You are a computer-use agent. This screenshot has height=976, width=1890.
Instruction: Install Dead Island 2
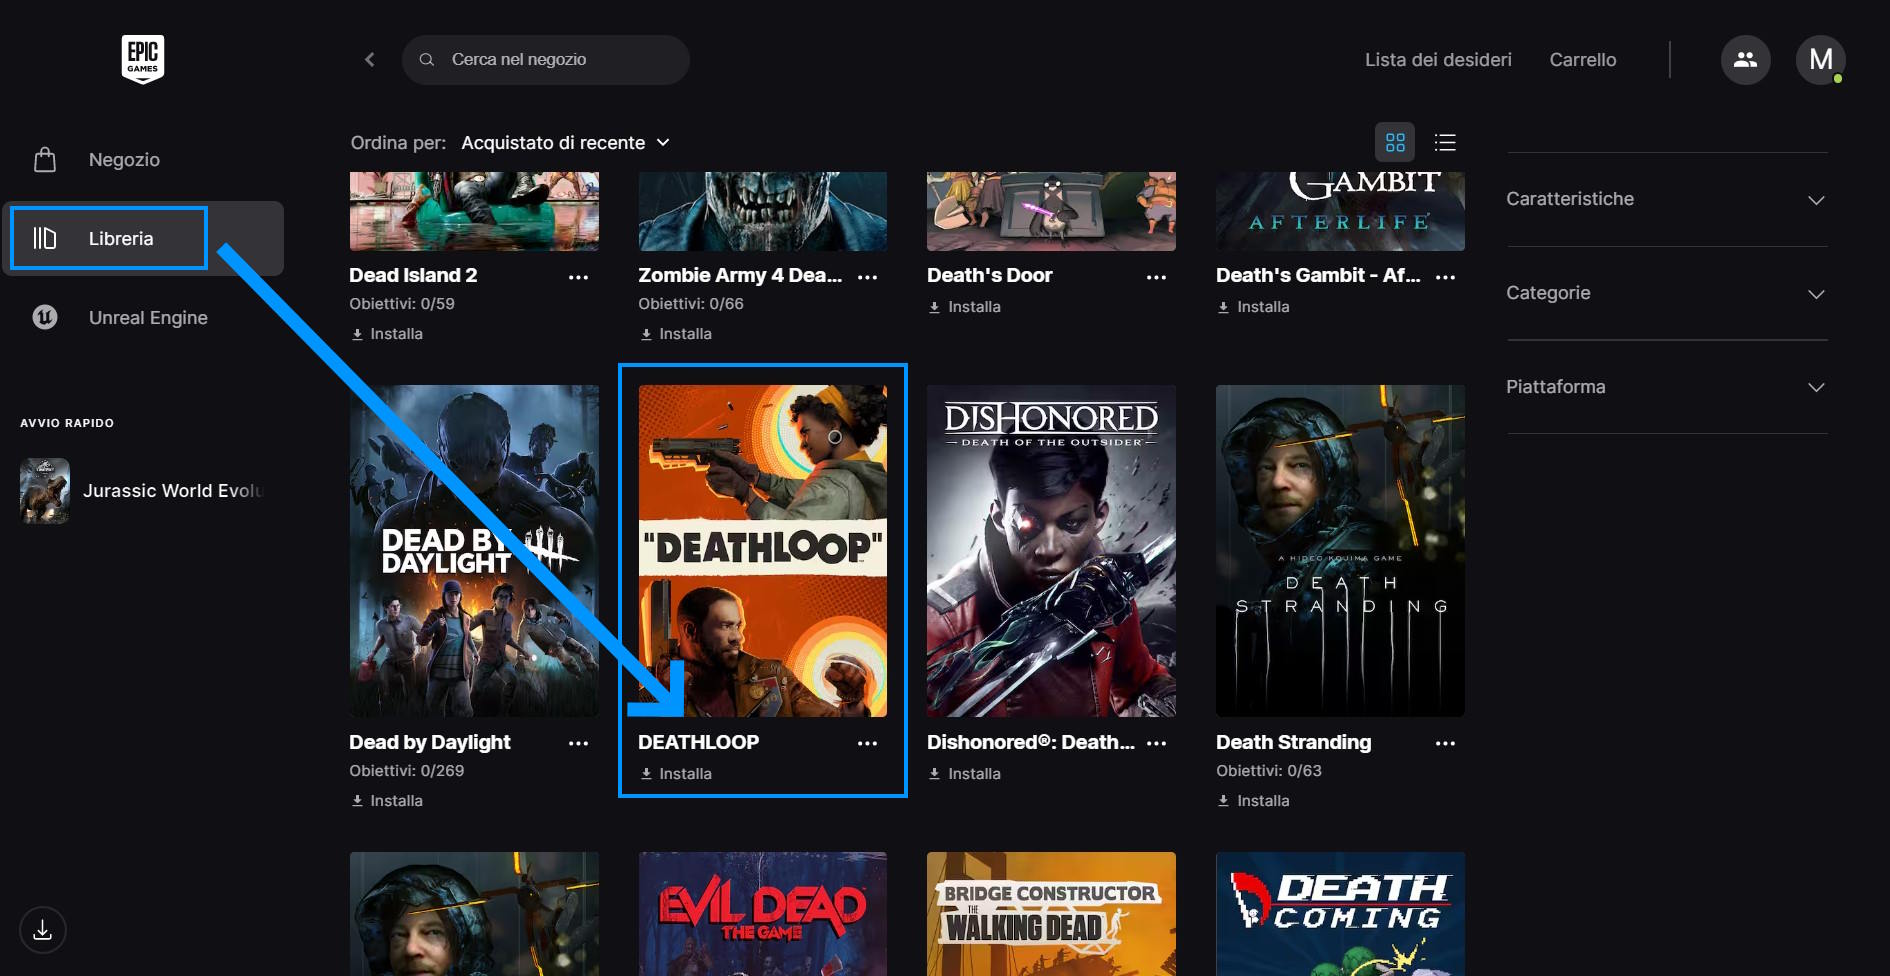387,334
